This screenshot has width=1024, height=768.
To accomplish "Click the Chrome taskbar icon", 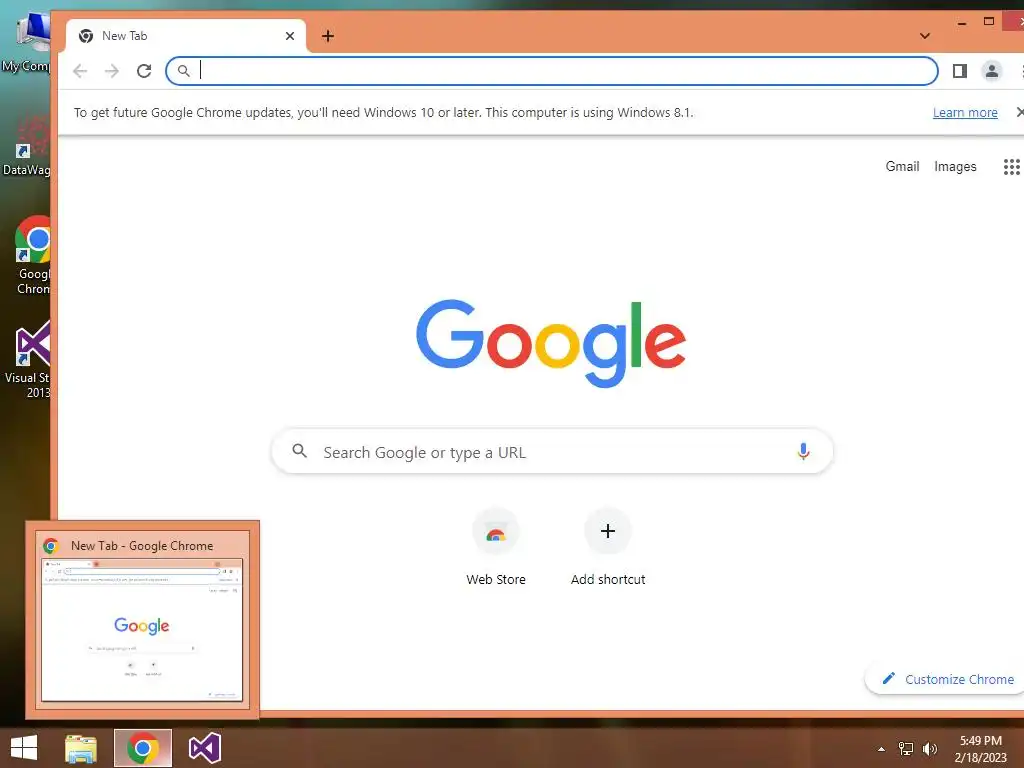I will [143, 748].
